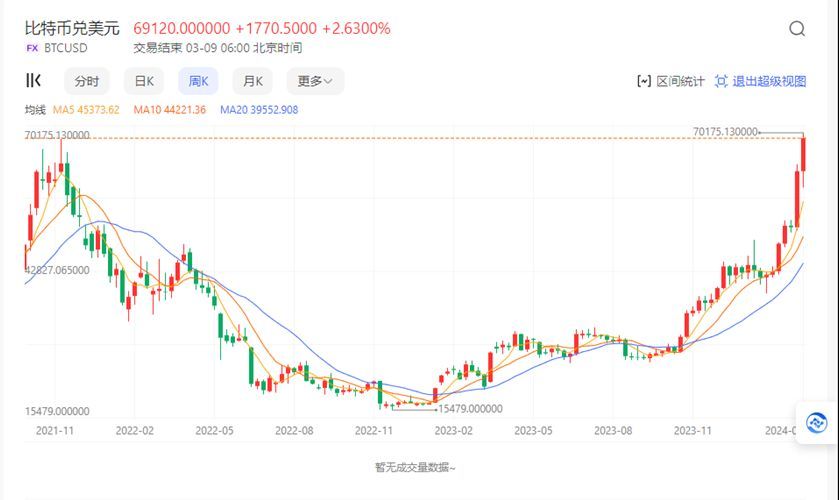839x500 pixels.
Task: Click the 2022-11 date label
Action: (374, 430)
